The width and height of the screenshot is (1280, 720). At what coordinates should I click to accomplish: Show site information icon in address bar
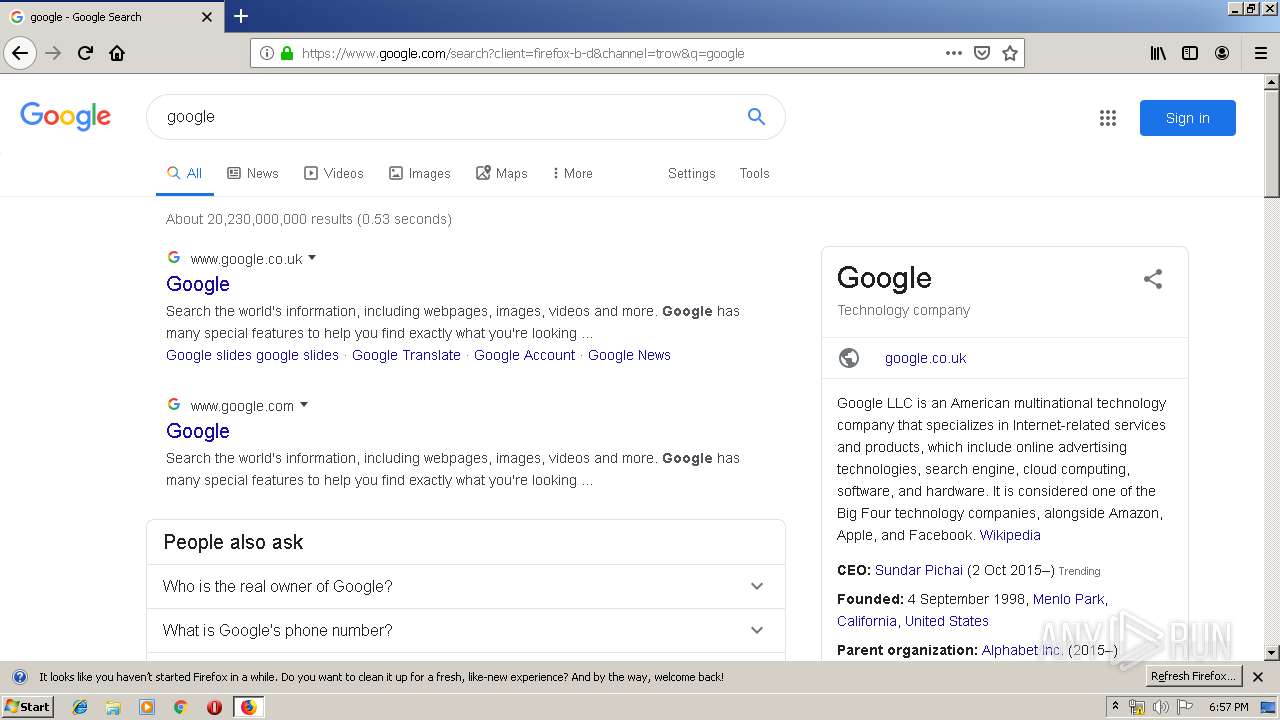[266, 53]
